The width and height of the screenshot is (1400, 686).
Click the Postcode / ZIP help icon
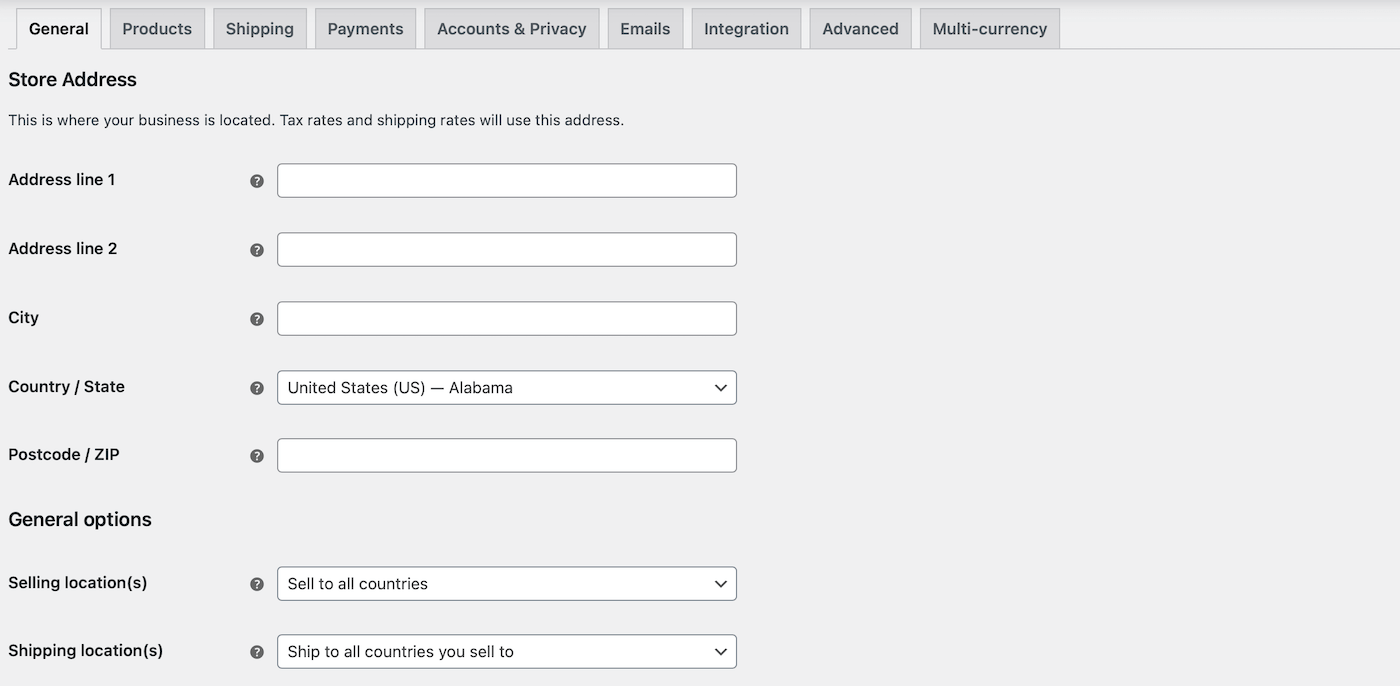point(257,455)
